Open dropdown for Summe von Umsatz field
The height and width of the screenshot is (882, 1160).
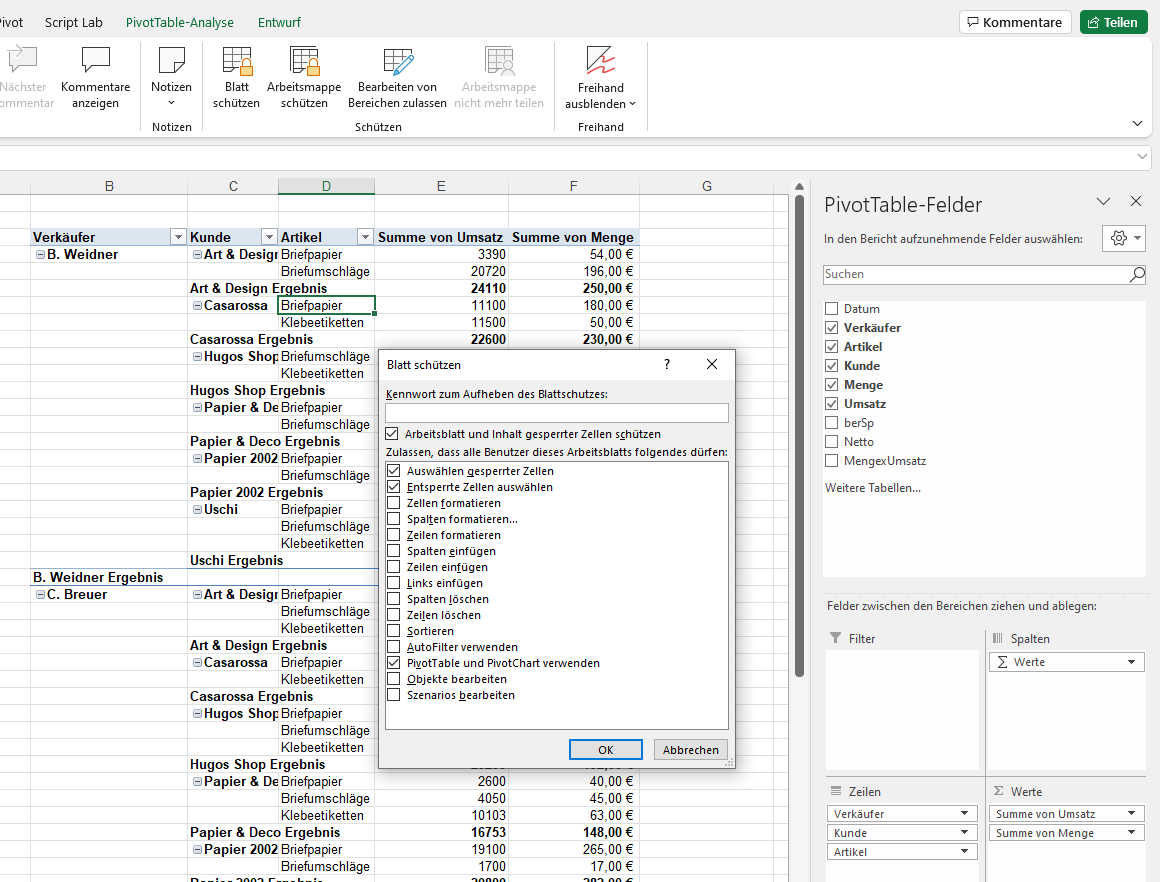(1131, 814)
